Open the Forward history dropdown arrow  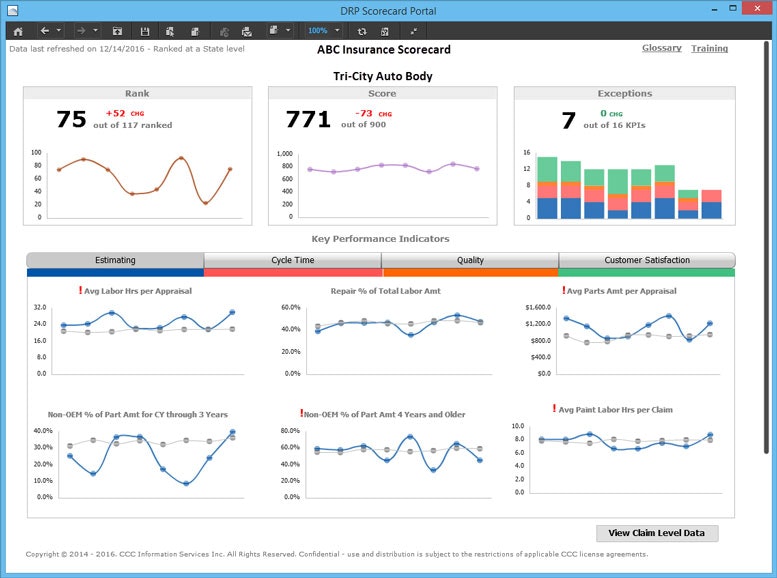click(x=96, y=31)
